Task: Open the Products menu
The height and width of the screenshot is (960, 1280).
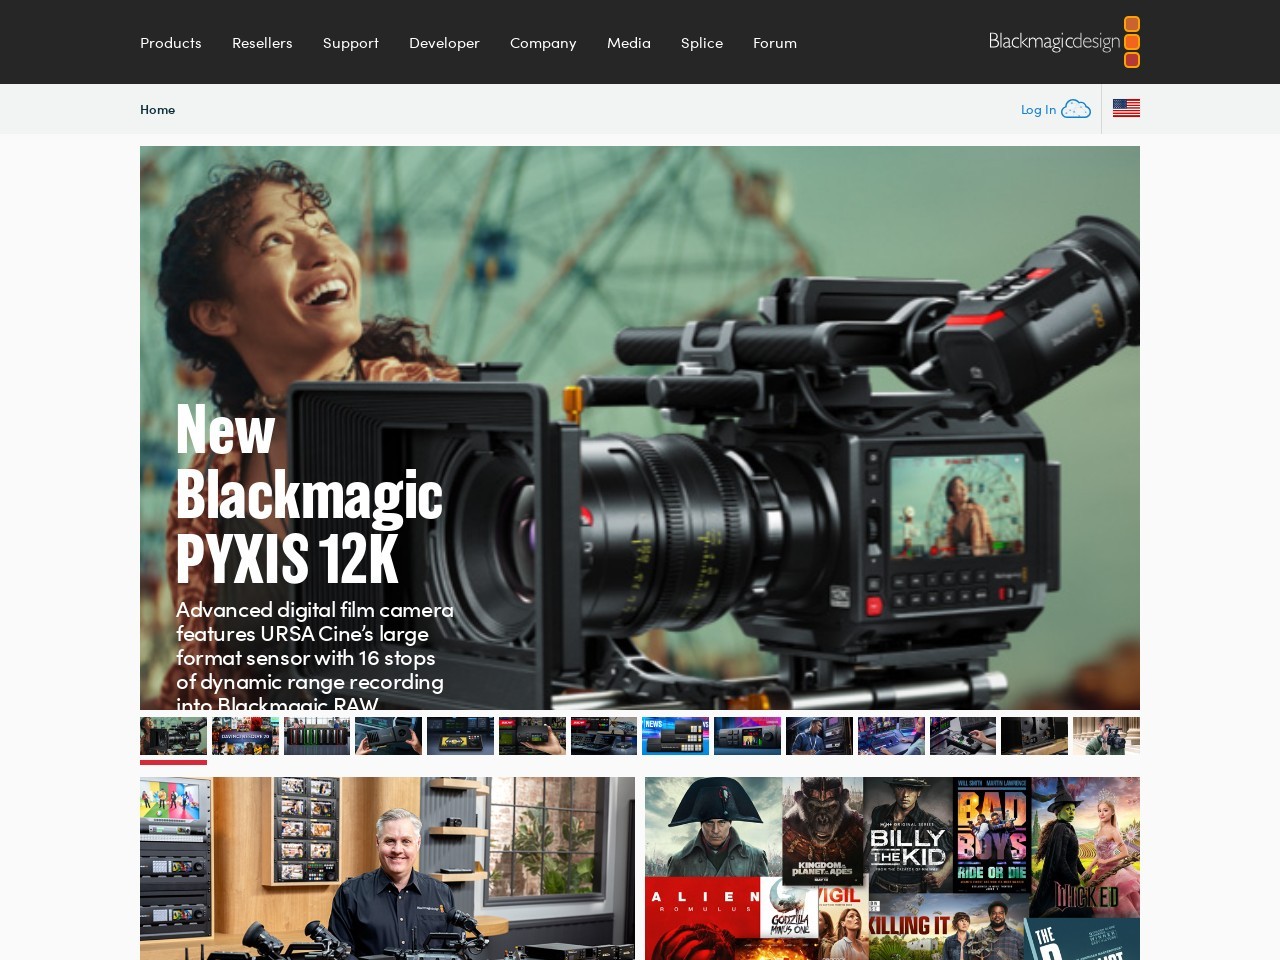Action: pos(171,42)
